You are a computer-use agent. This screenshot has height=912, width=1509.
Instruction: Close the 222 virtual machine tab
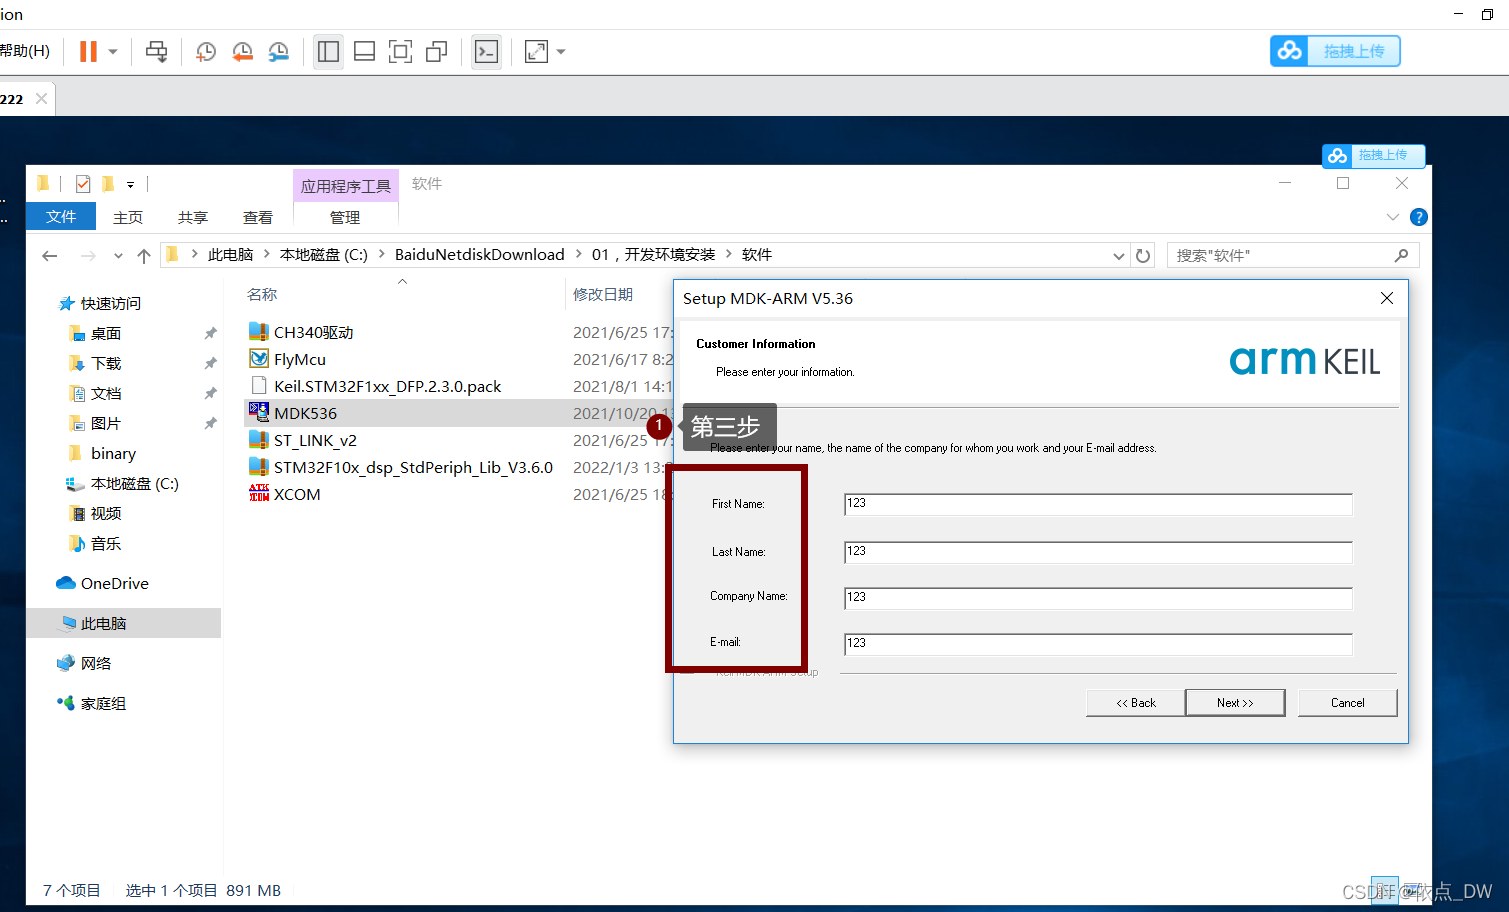[41, 98]
